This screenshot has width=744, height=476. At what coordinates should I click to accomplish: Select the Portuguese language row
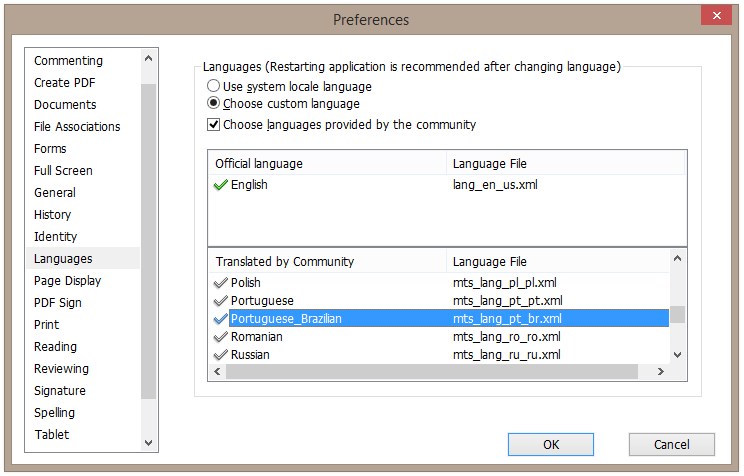[439, 301]
